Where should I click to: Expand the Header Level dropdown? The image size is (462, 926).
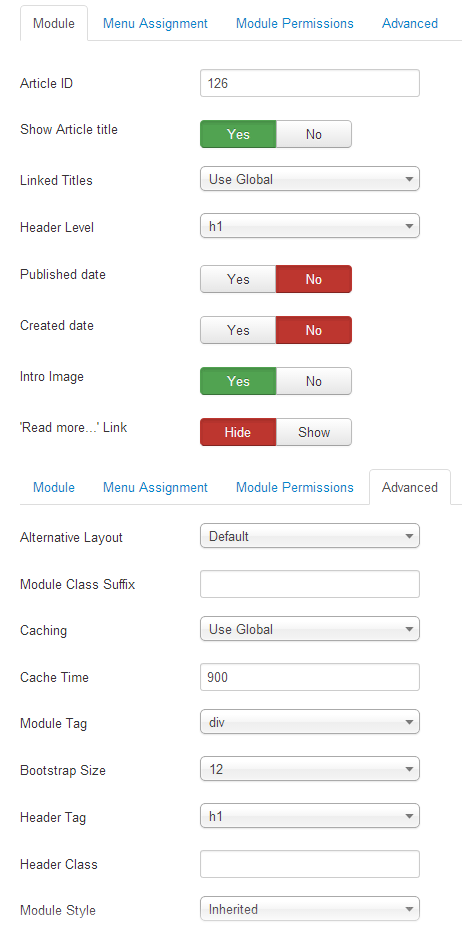coord(310,226)
